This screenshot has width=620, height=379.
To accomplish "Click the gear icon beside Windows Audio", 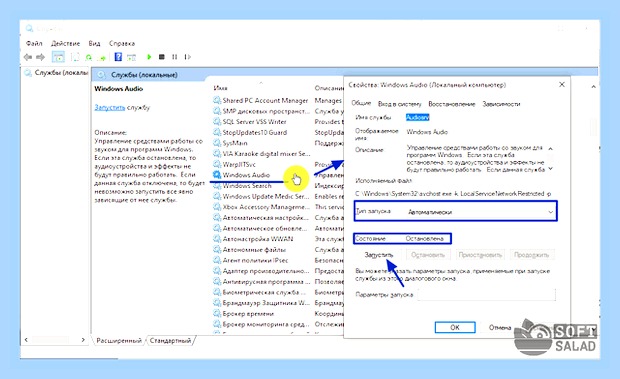I will pos(217,175).
